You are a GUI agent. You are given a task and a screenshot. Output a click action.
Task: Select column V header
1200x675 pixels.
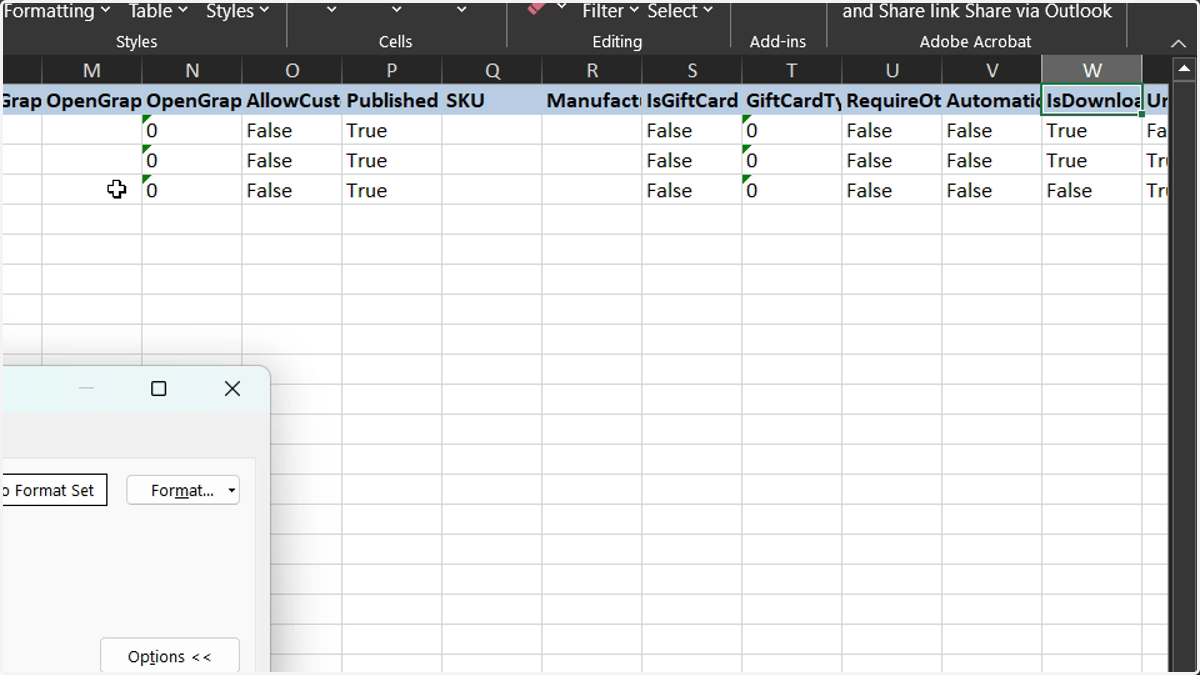pyautogui.click(x=992, y=71)
